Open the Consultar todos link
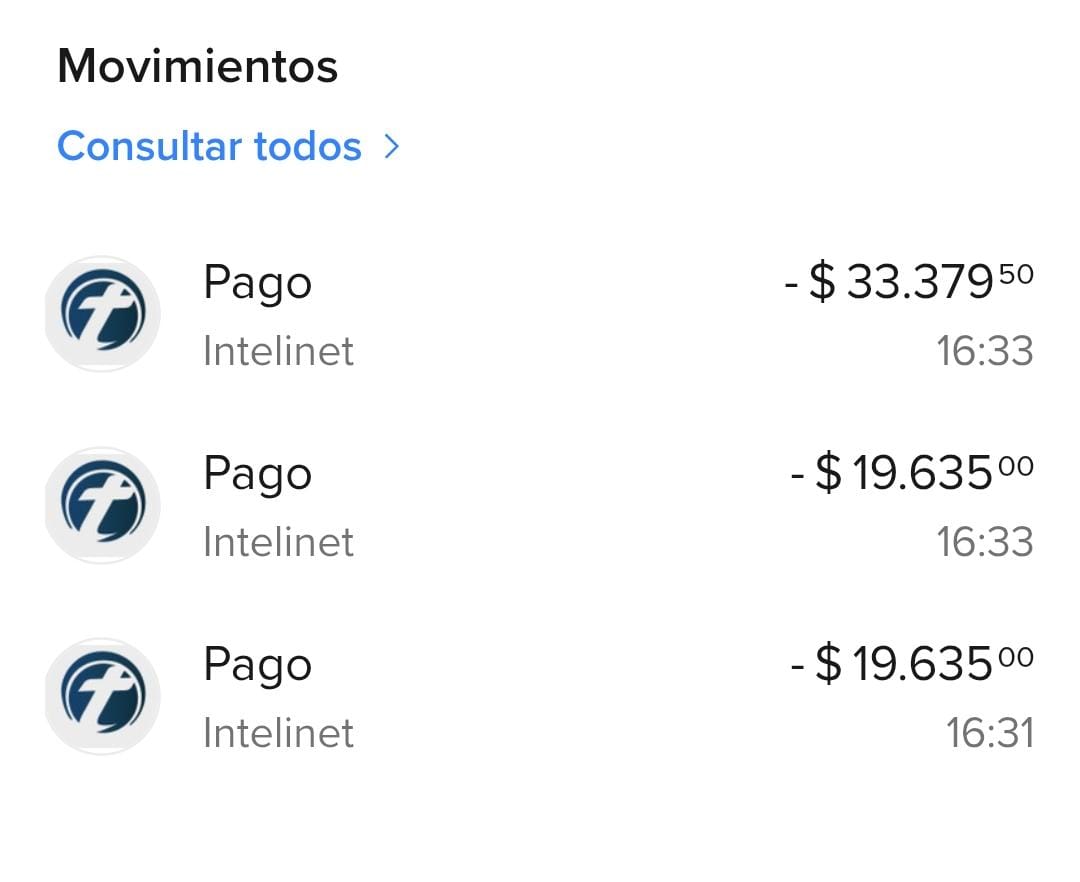Viewport: 1080px width, 882px height. 209,147
